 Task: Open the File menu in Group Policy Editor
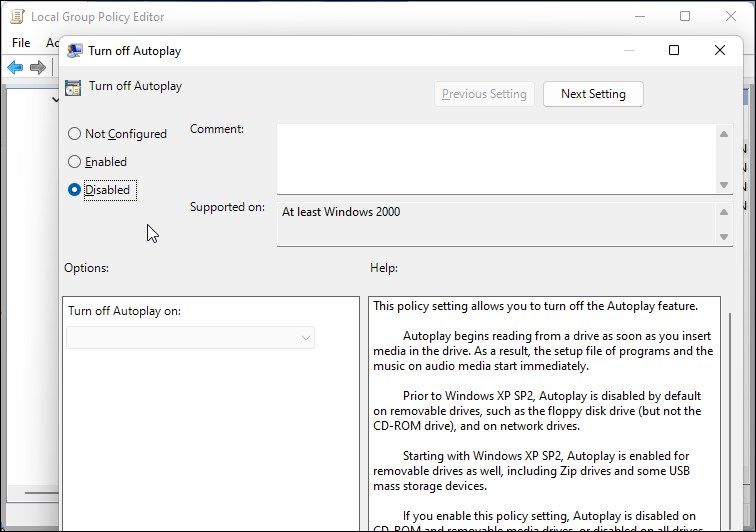point(21,43)
